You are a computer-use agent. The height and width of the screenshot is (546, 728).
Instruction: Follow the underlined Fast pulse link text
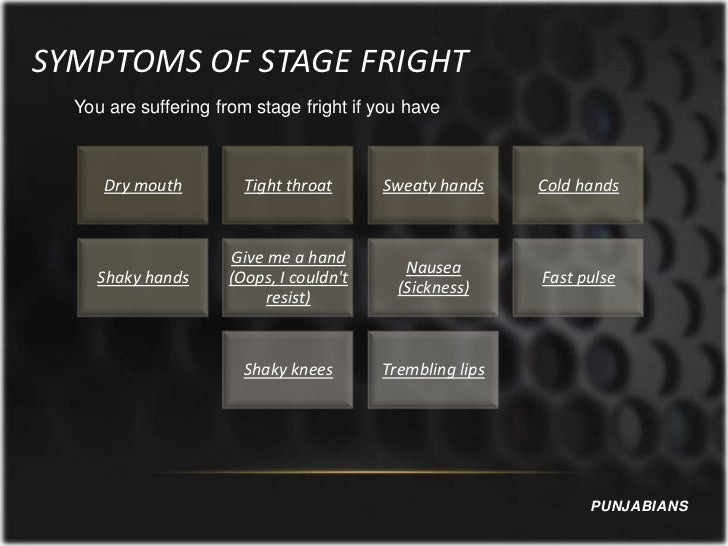(578, 278)
